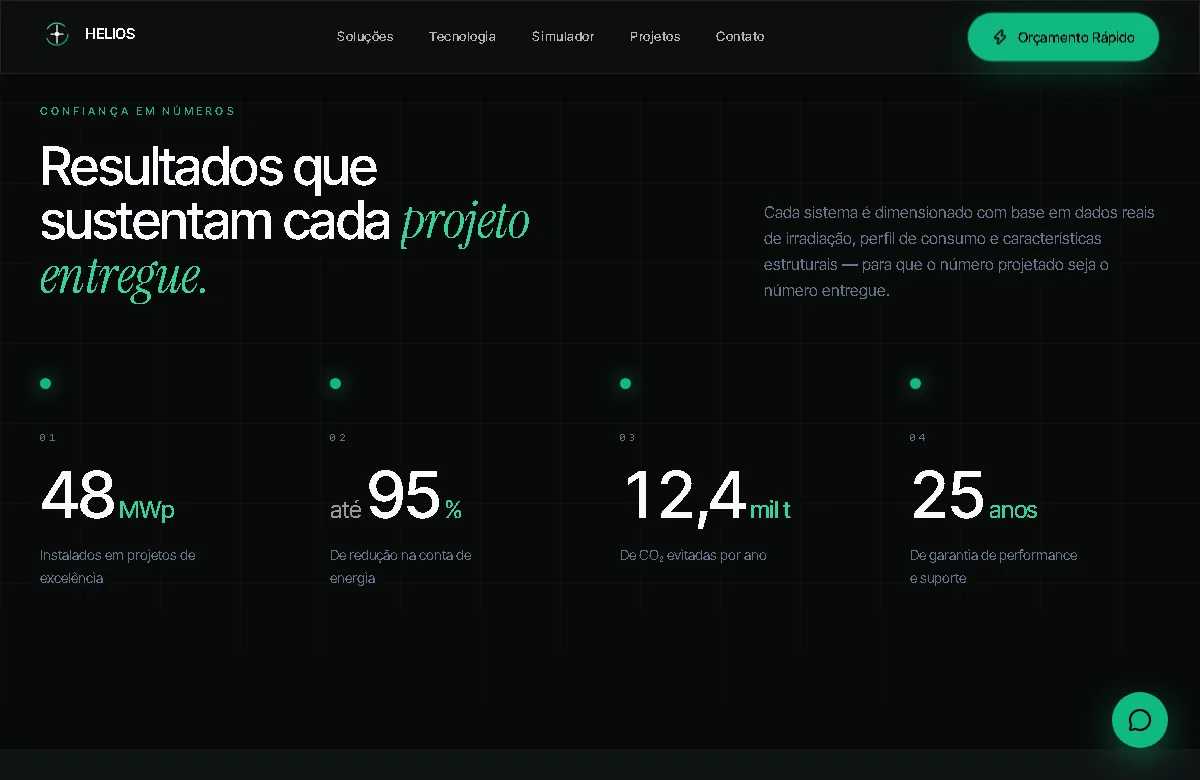Screen dimensions: 1200x780
Task: Click the 12,4 mil t statistic
Action: click(707, 496)
